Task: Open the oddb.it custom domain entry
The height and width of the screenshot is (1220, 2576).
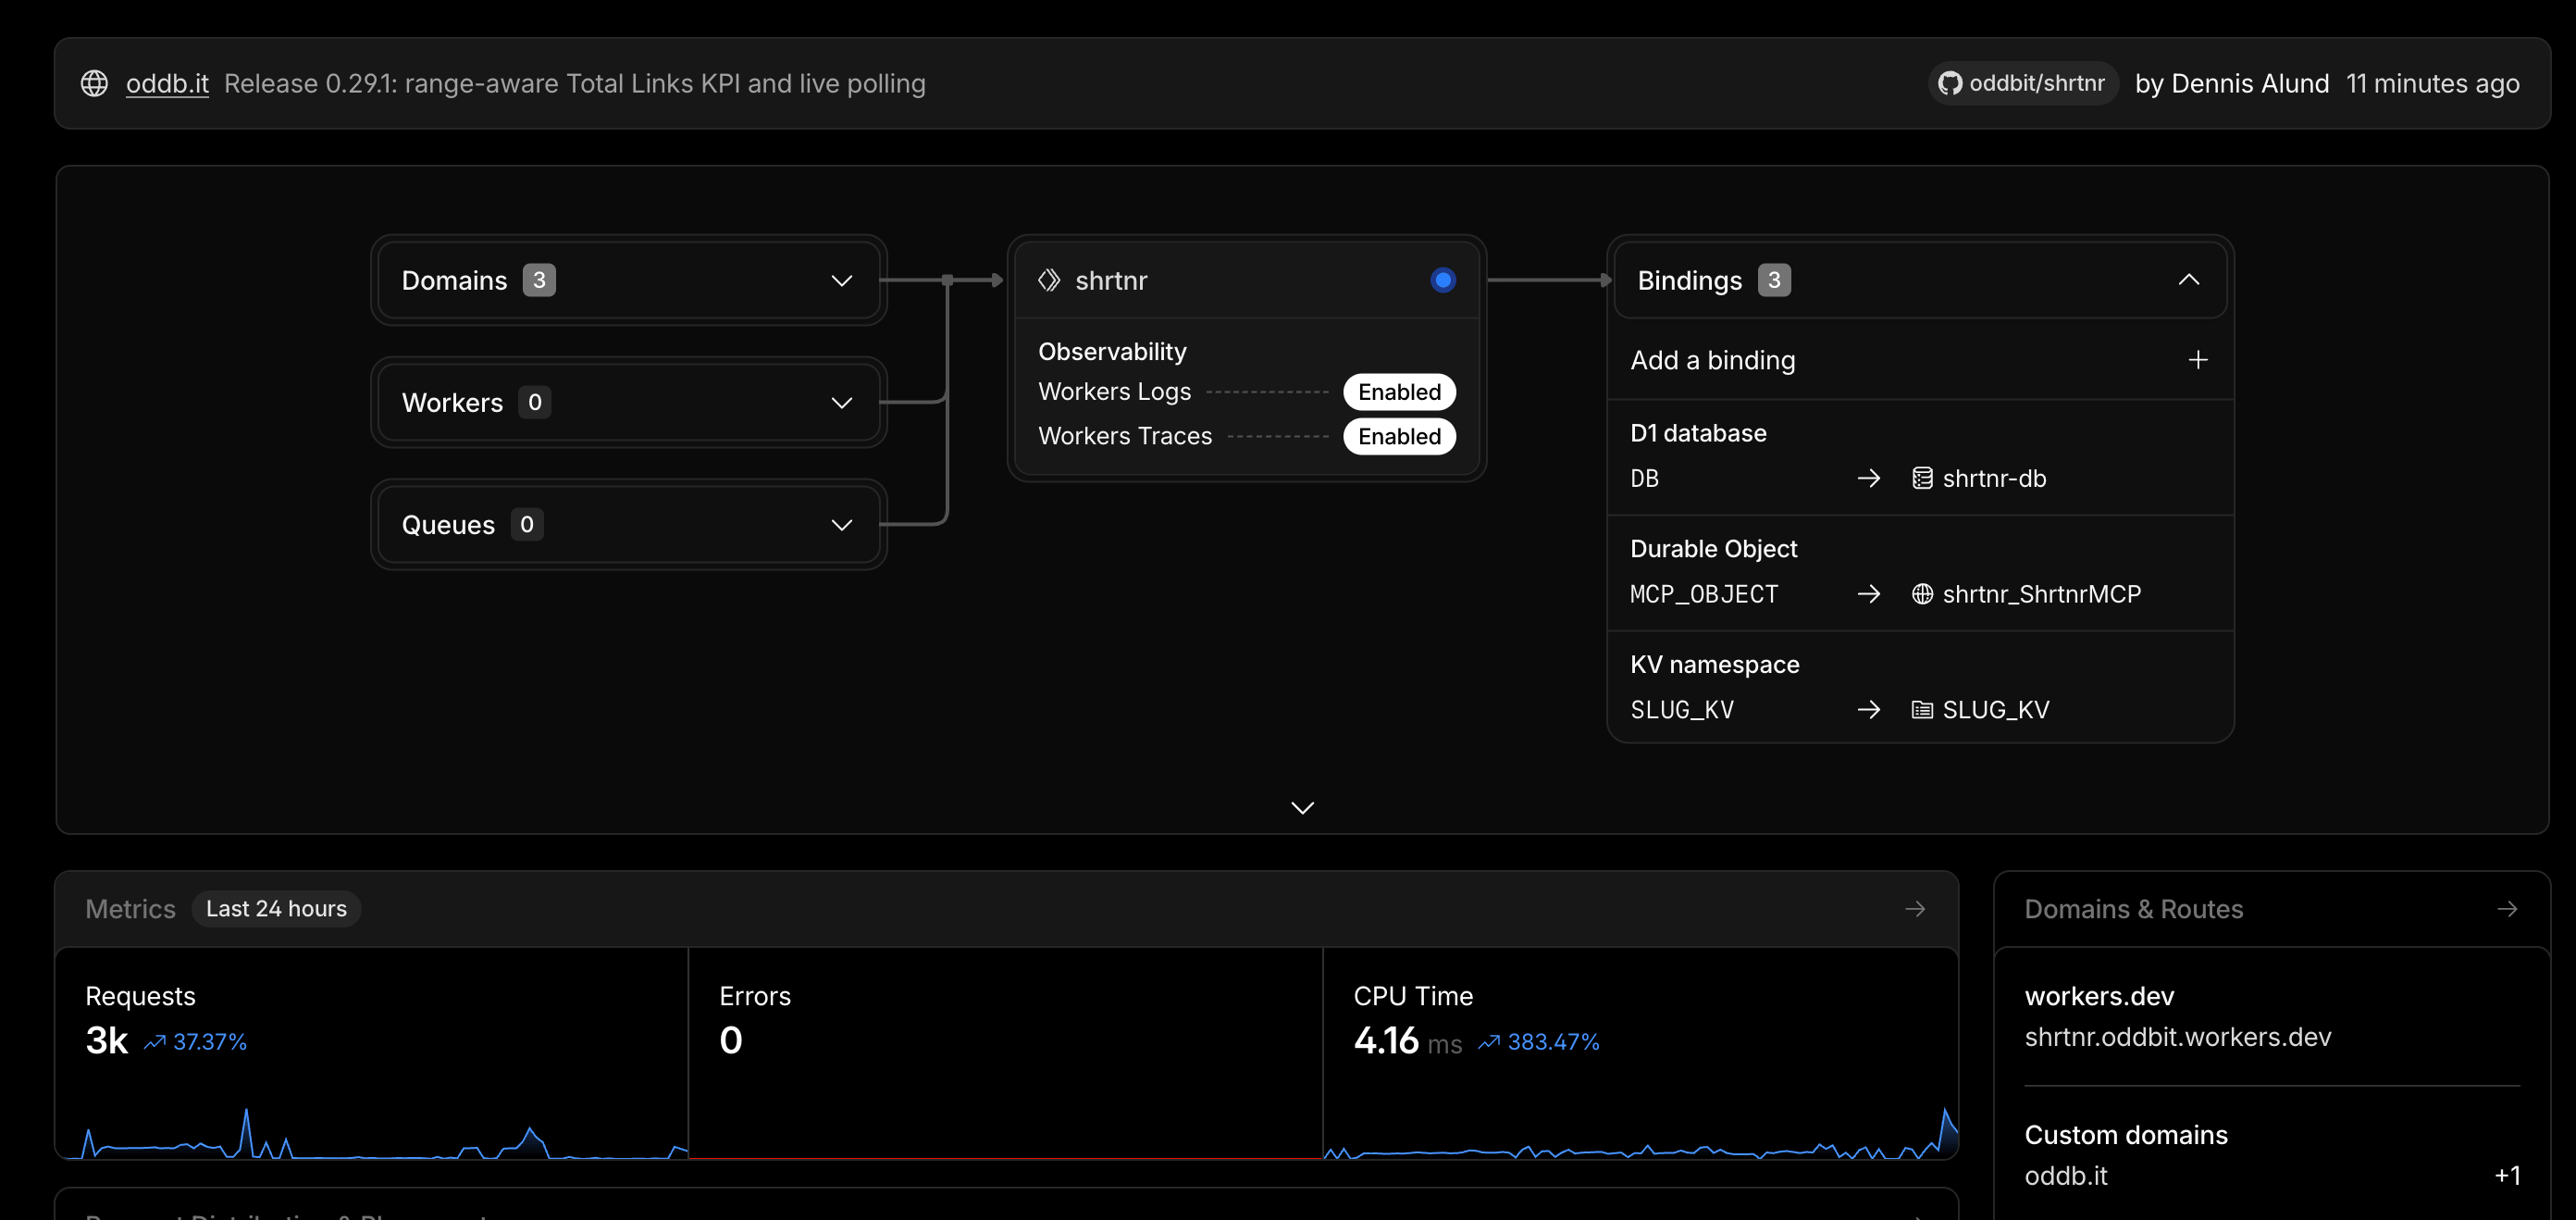Action: click(x=2065, y=1176)
